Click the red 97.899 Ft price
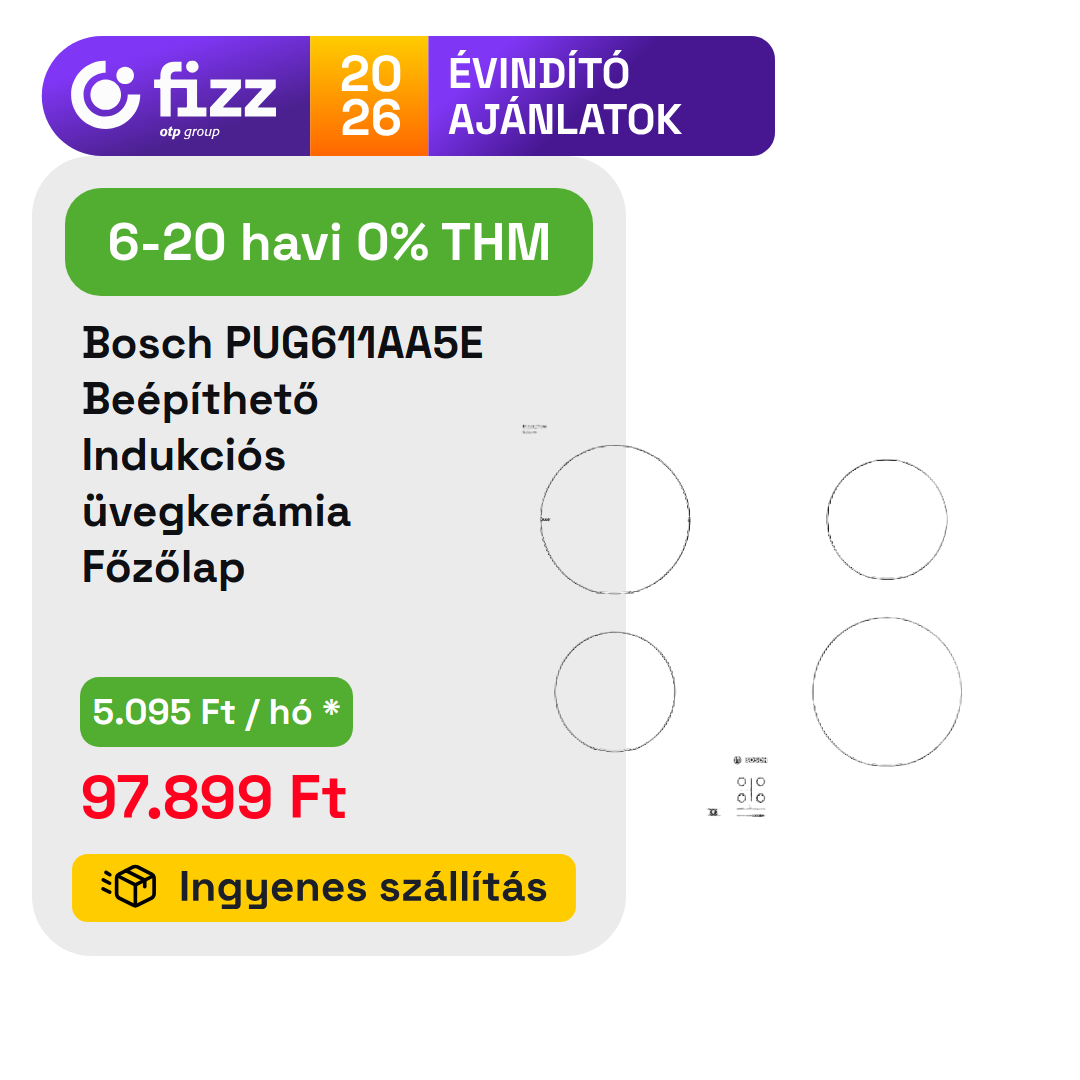Viewport: 1080px width, 1080px height. [x=214, y=798]
